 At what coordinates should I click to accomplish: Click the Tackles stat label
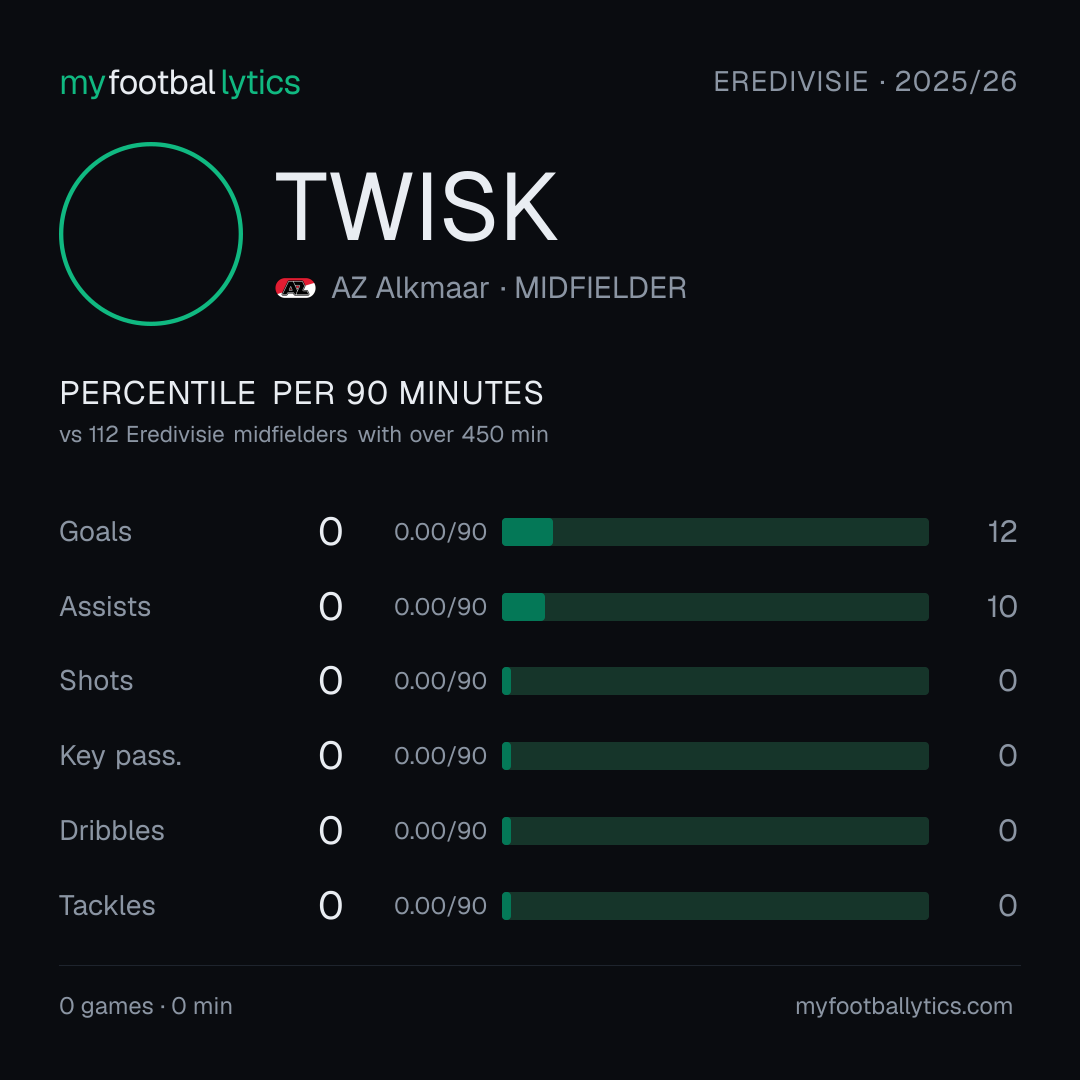[107, 906]
